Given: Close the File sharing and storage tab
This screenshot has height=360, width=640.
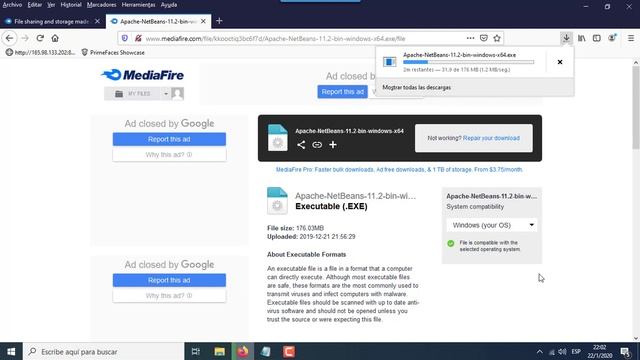Looking at the screenshot, I should (x=97, y=21).
